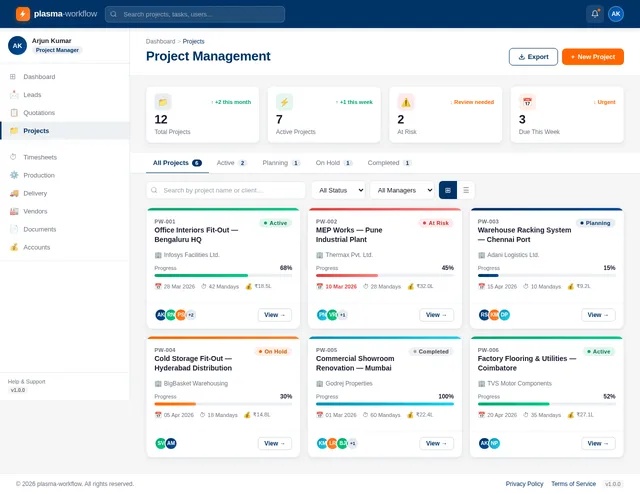
Task: Click the plasma-workflow logo icon
Action: click(24, 14)
